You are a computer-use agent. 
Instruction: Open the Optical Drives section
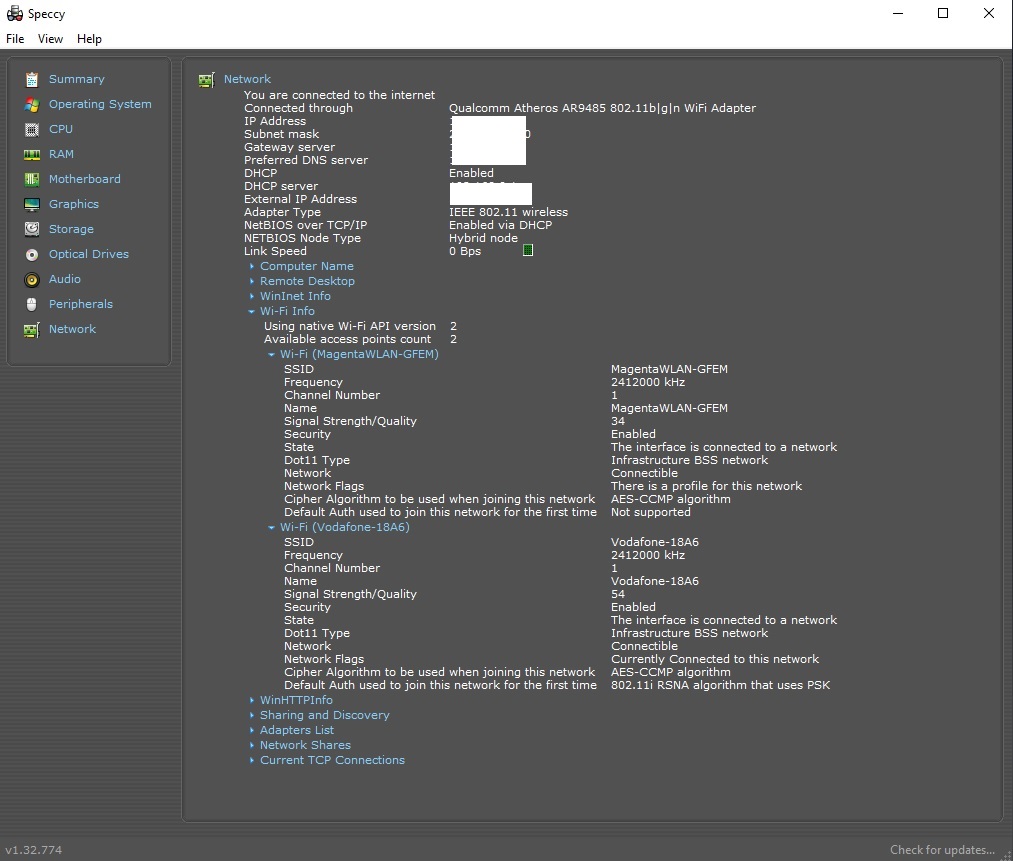coord(89,254)
